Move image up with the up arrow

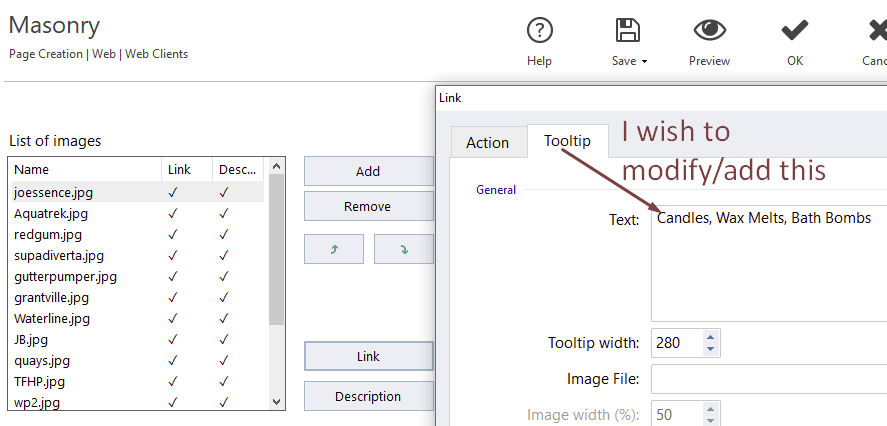coord(334,249)
